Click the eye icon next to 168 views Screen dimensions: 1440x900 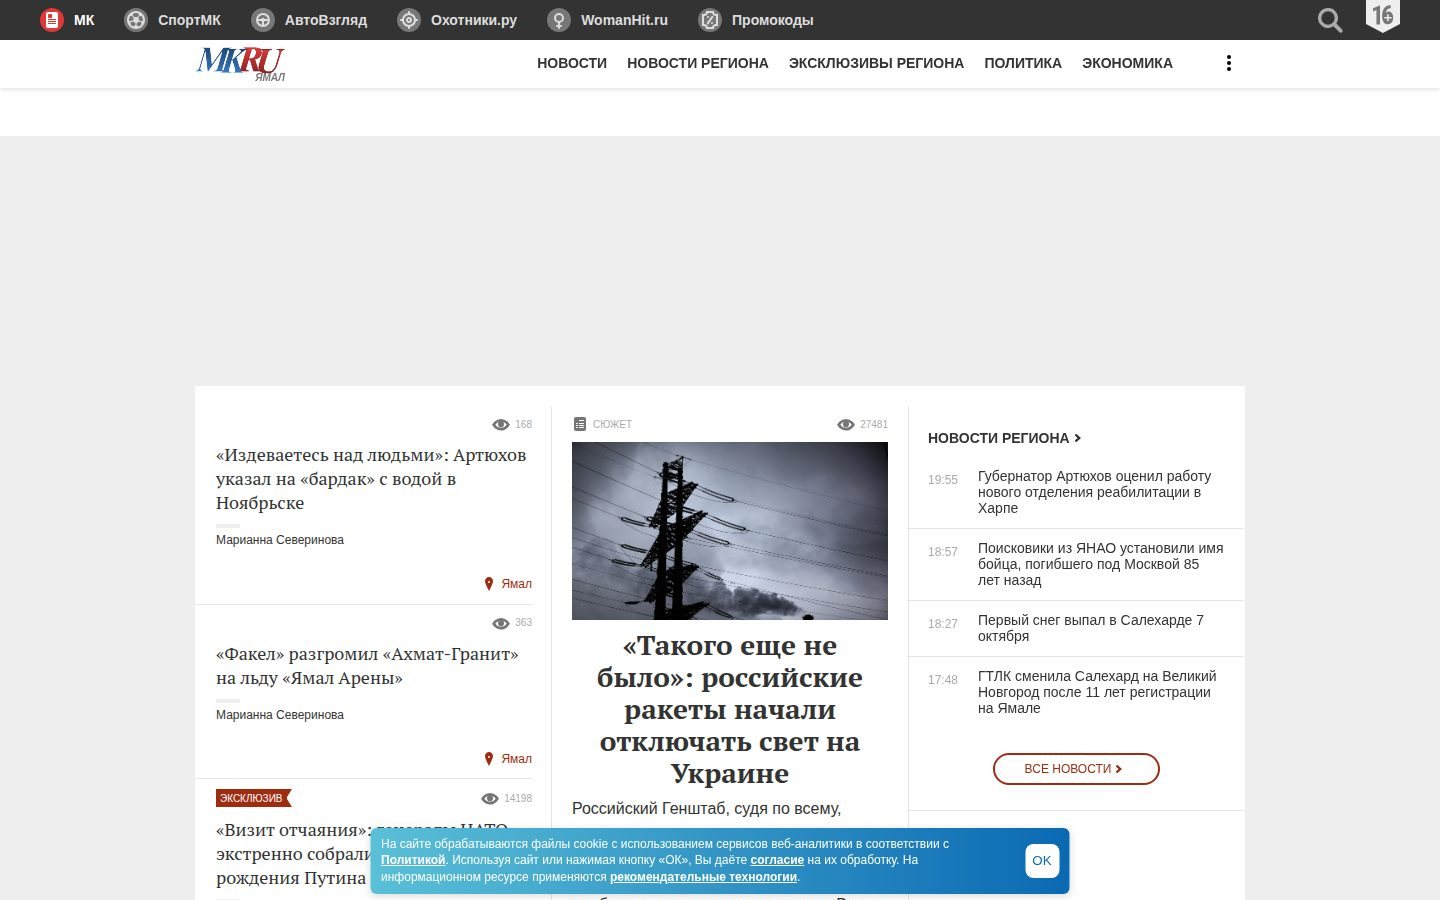coord(501,425)
